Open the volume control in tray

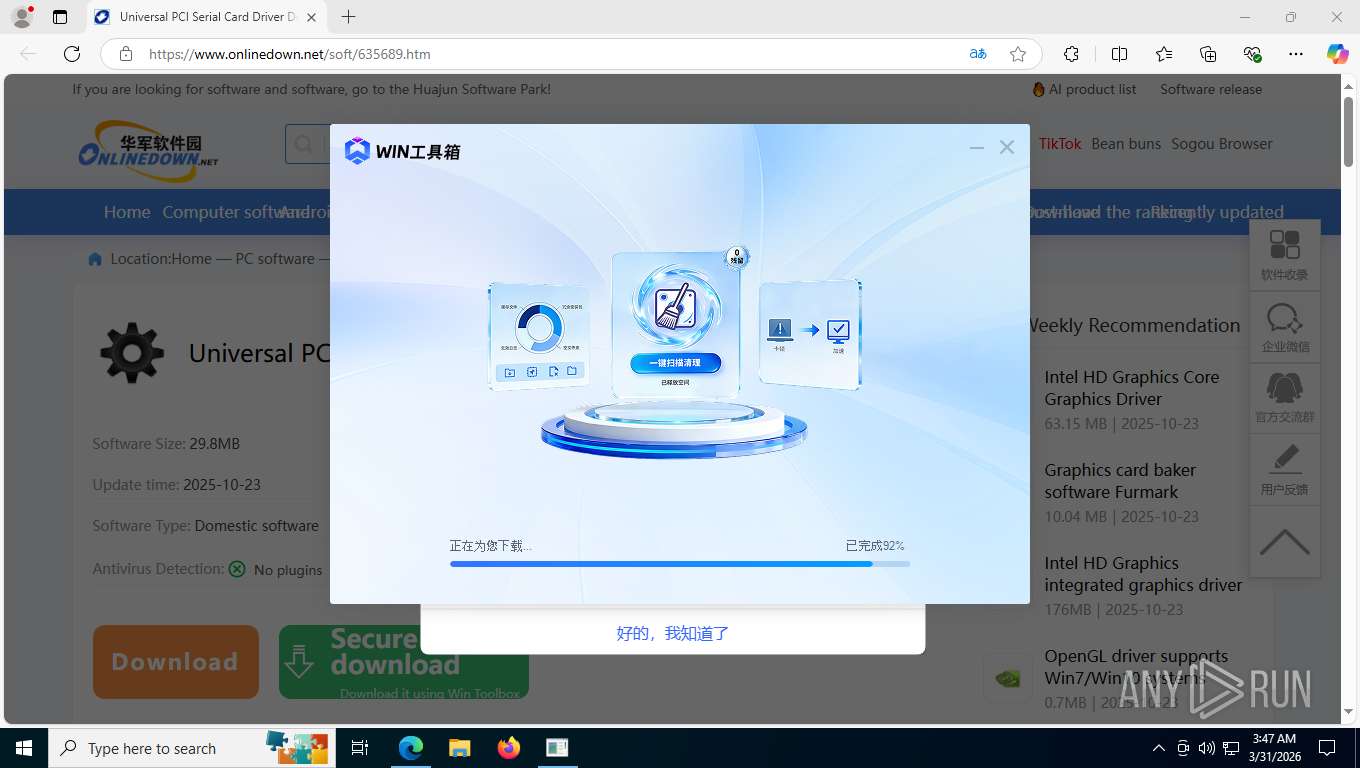pos(1206,748)
